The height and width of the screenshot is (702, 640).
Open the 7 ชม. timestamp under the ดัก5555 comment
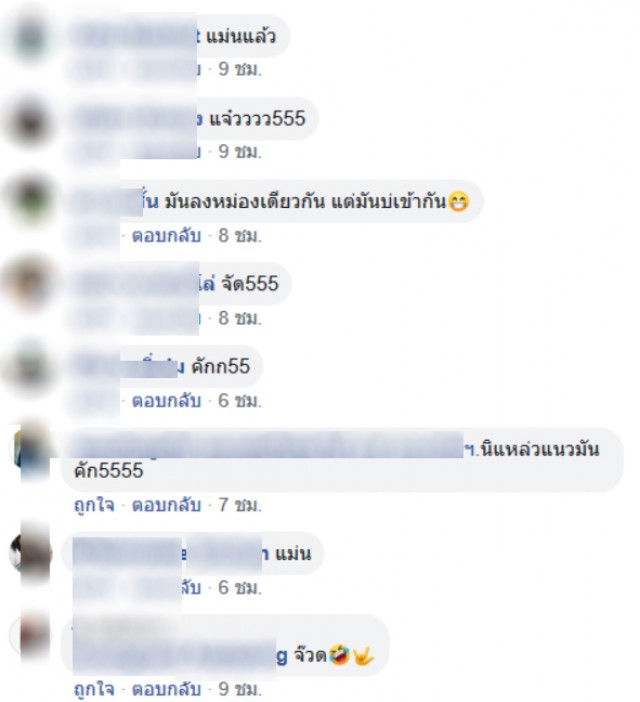click(x=239, y=505)
